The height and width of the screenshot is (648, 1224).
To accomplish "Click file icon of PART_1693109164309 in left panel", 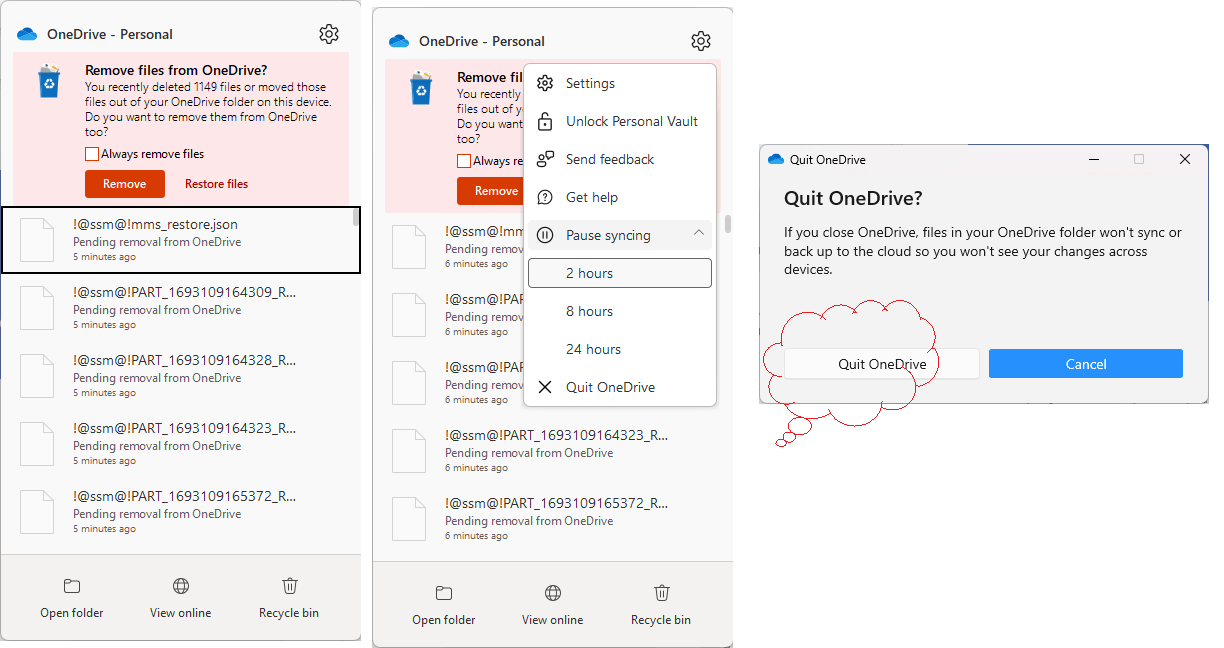I will (37, 308).
